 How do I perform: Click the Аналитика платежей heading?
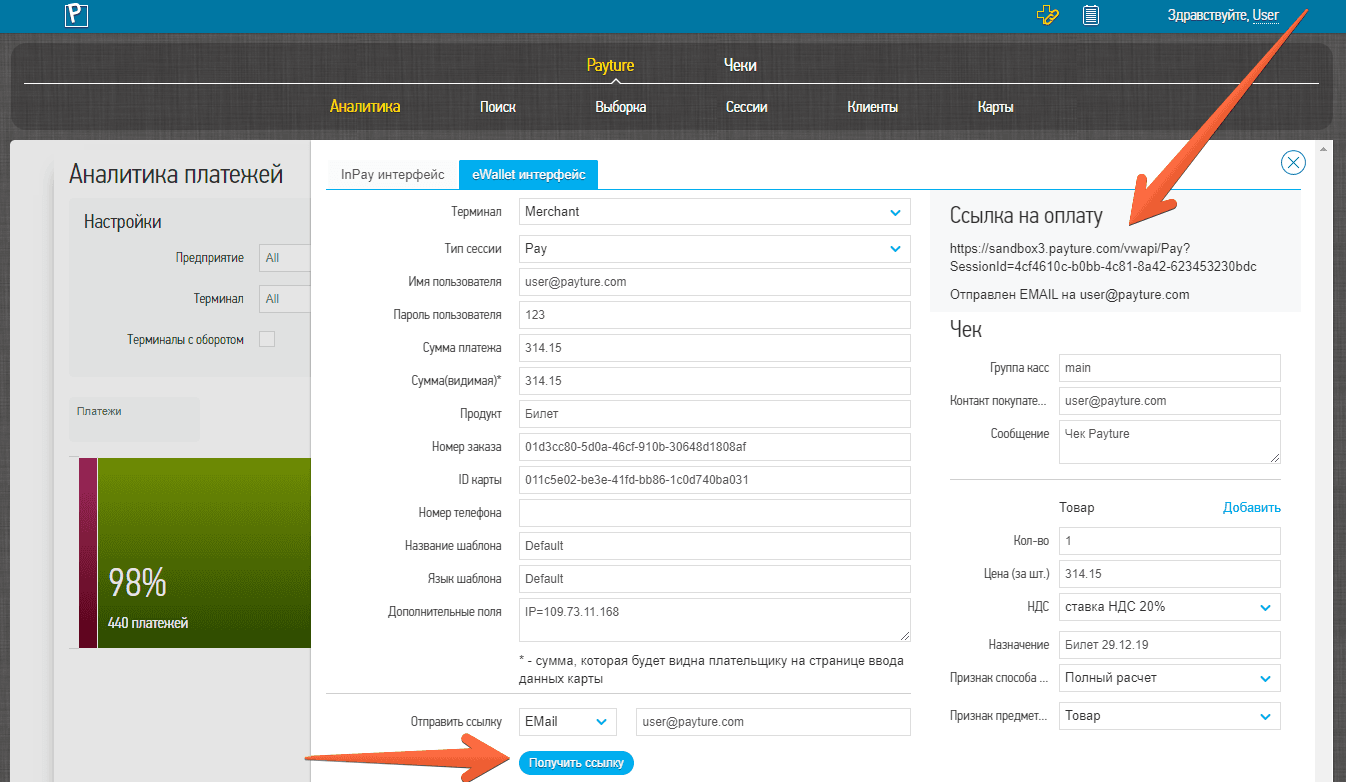point(176,175)
